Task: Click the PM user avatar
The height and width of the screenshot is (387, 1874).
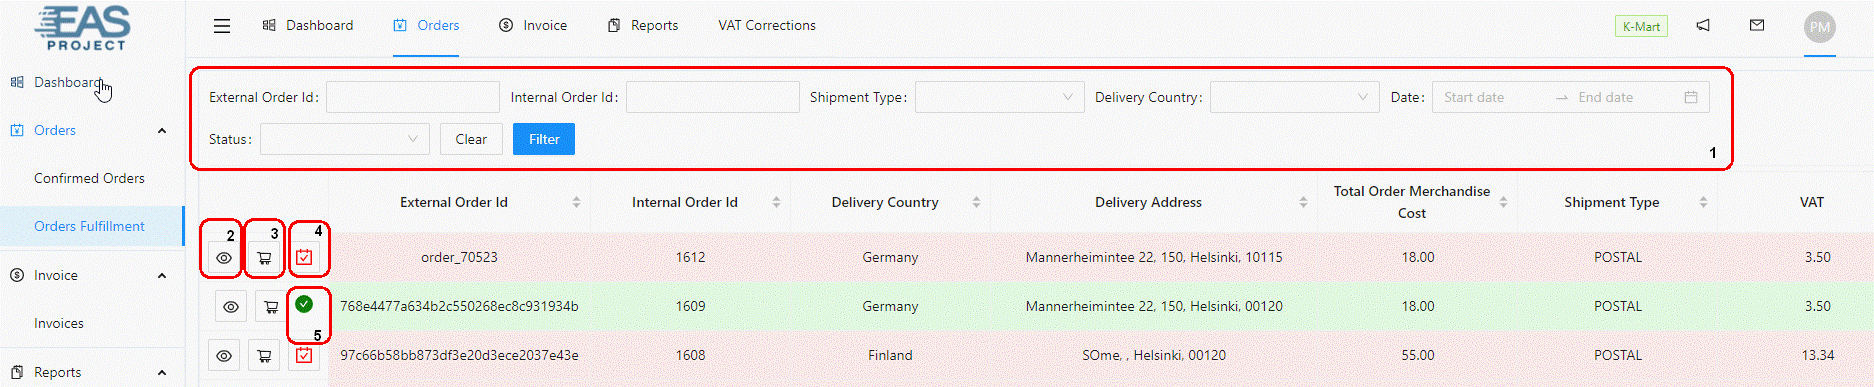Action: (x=1820, y=27)
